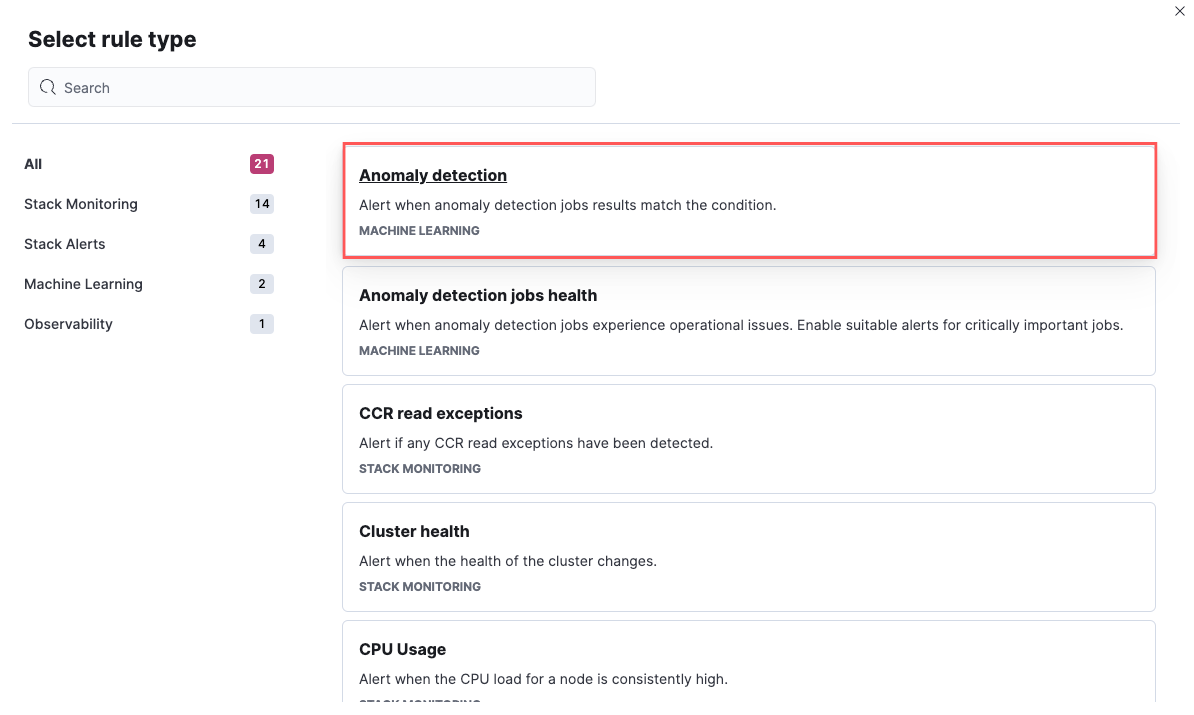Filter rules by Stack Monitoring
This screenshot has height=715, width=1194.
point(80,204)
